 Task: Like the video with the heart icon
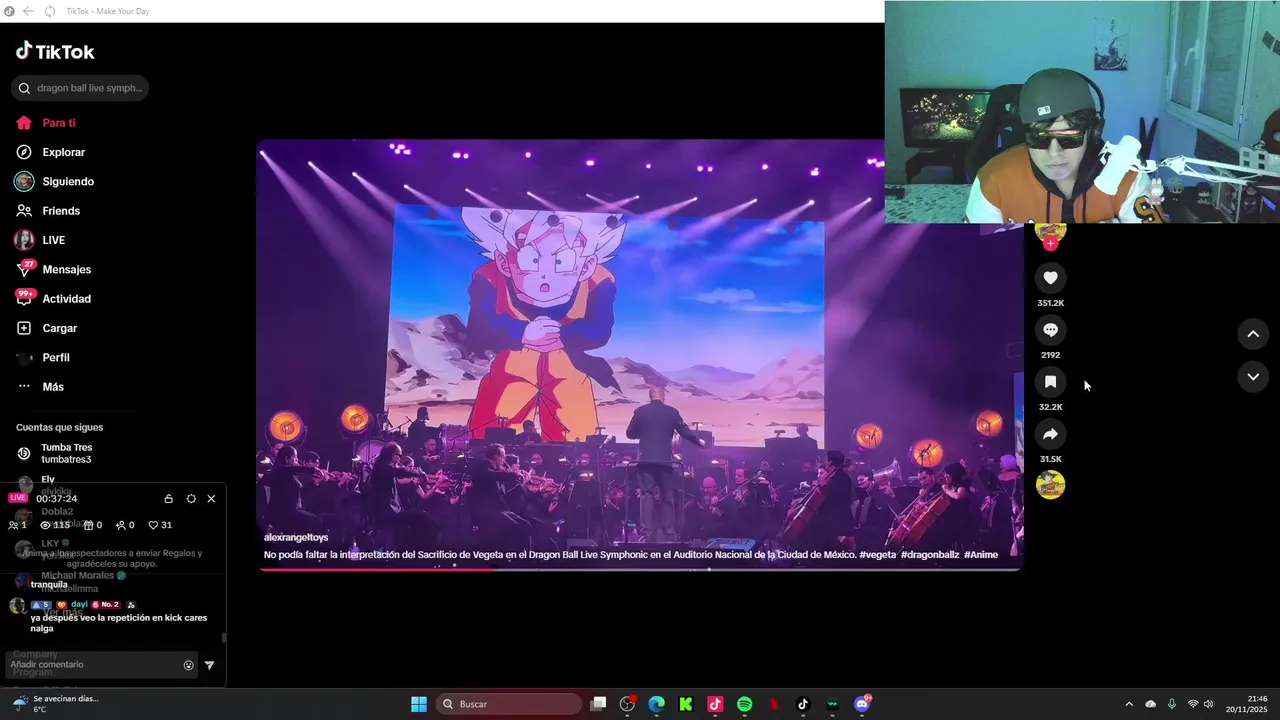[1050, 278]
